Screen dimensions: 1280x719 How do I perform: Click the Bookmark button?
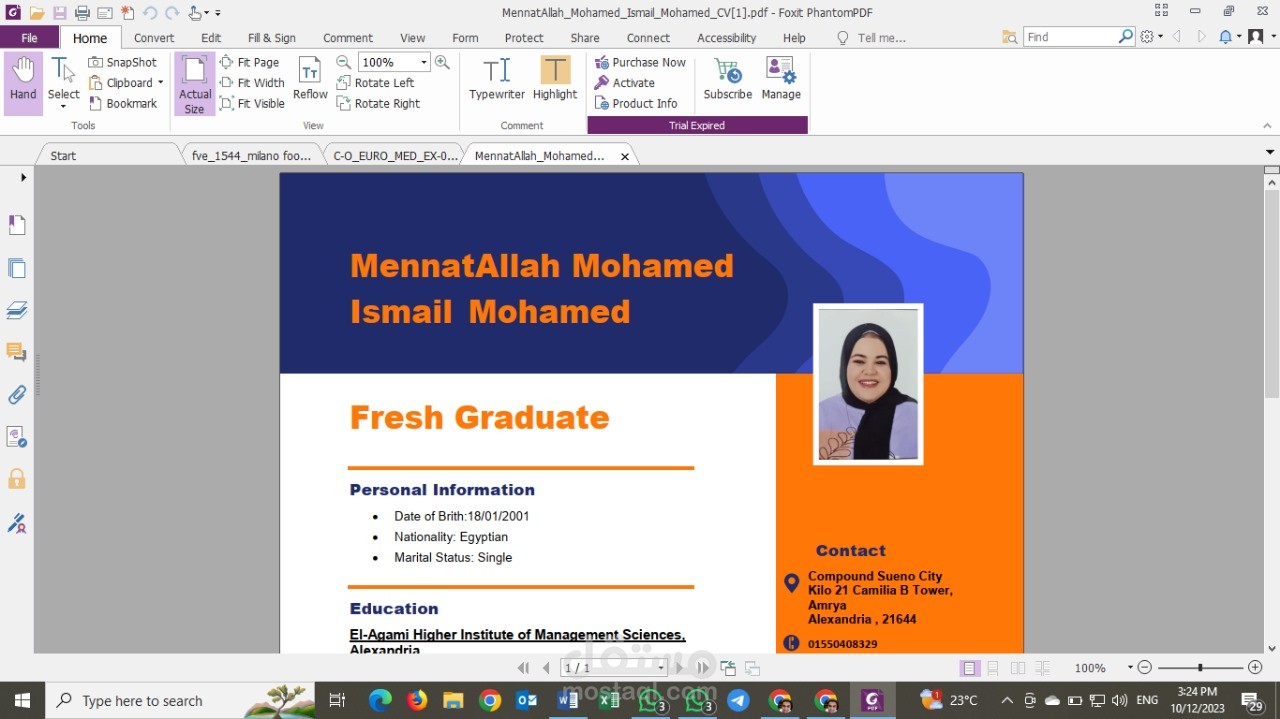pos(123,103)
